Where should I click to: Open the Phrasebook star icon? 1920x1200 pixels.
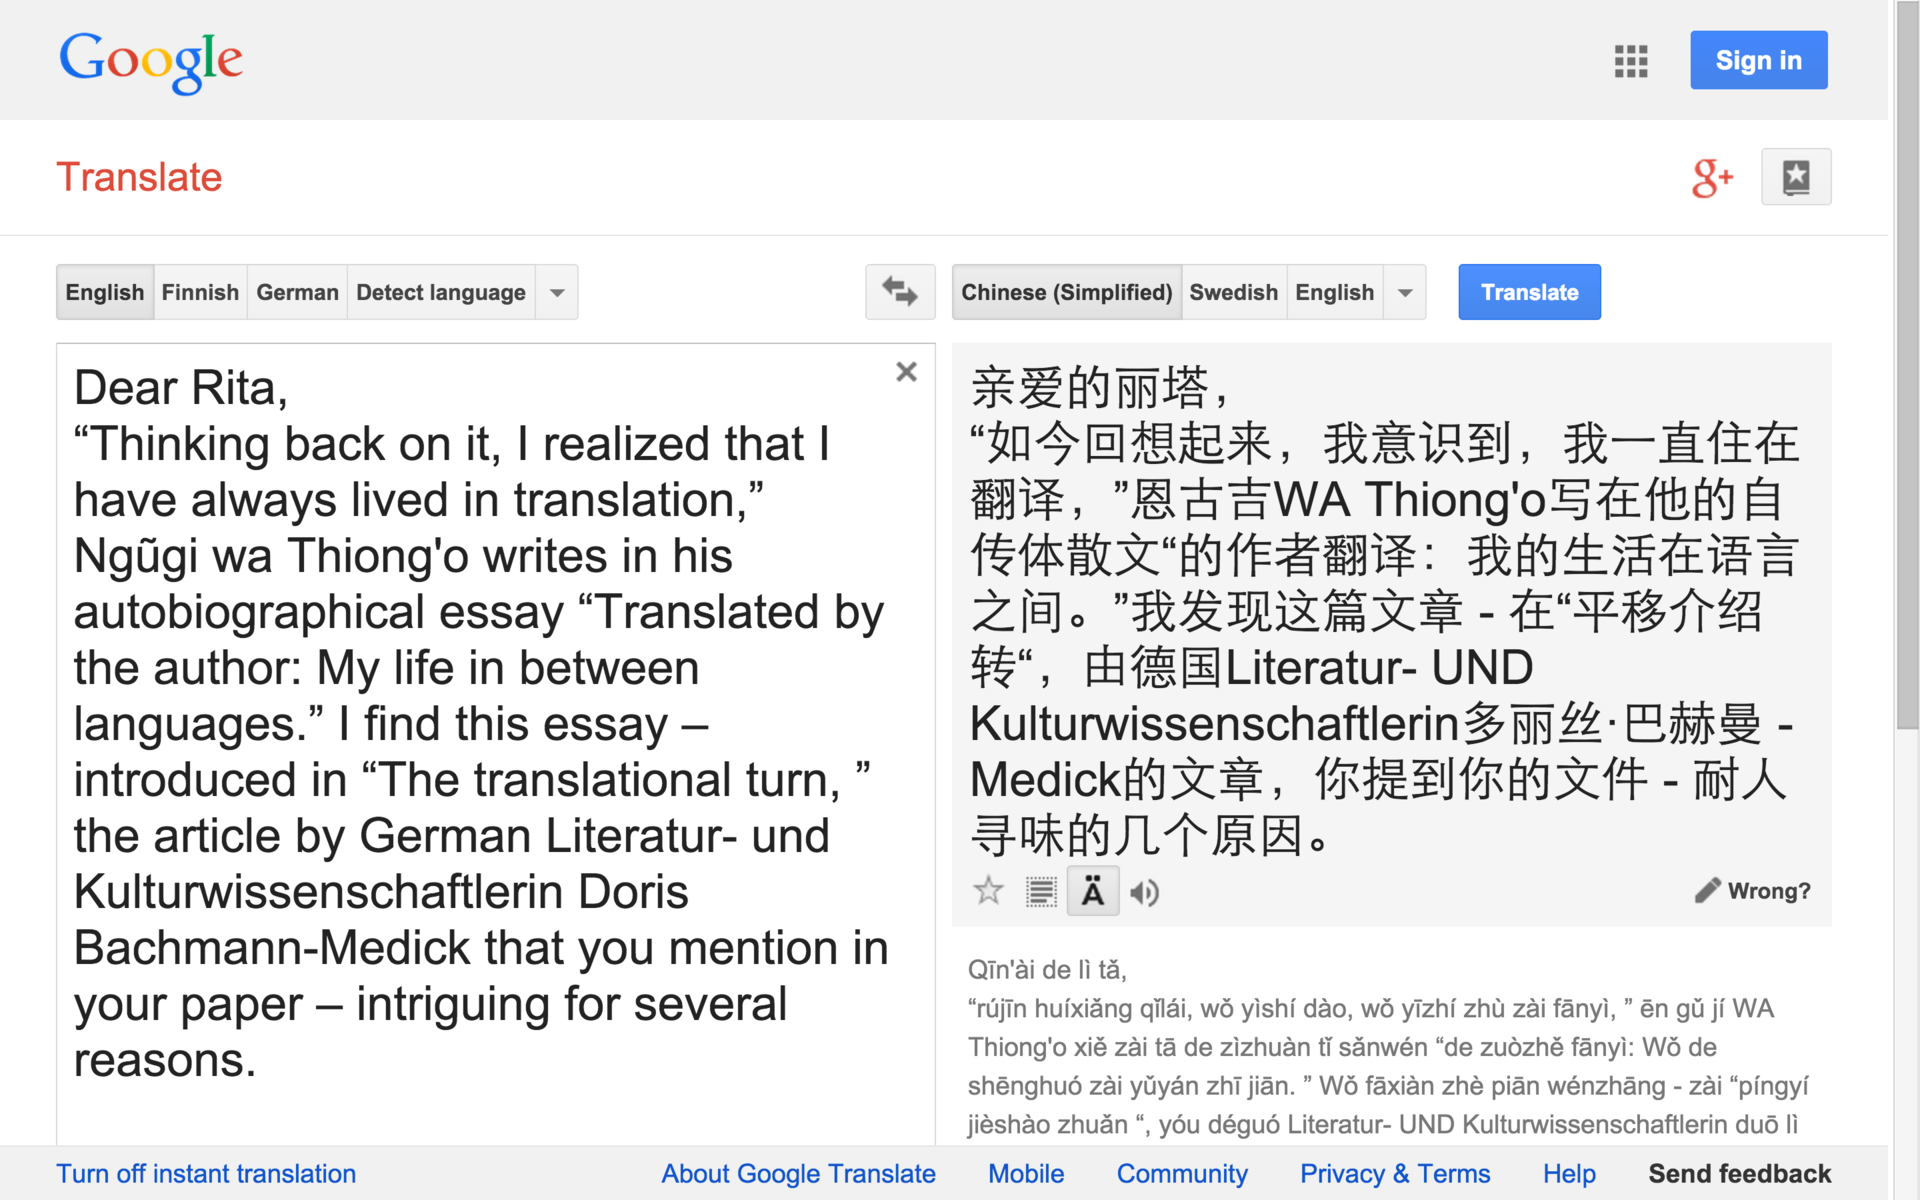point(1795,178)
